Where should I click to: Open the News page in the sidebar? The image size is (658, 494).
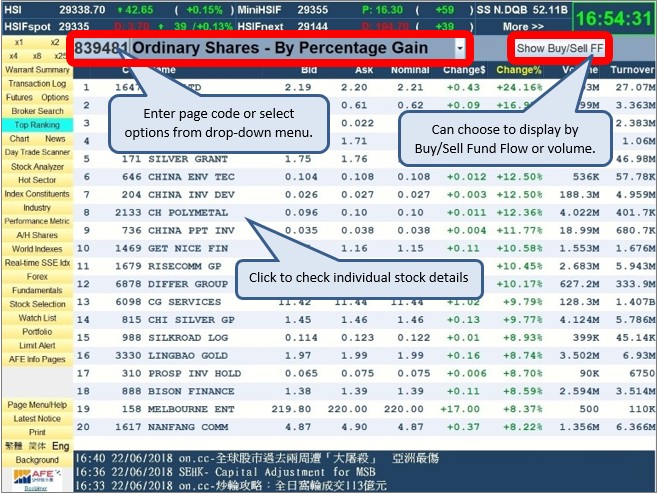55,139
